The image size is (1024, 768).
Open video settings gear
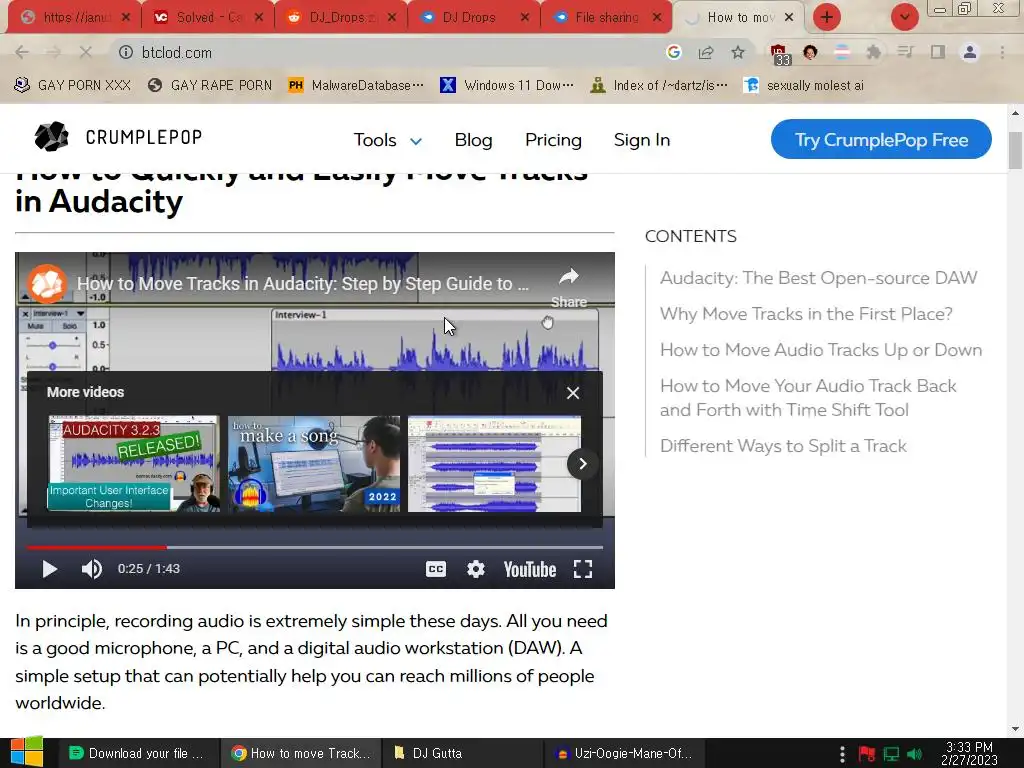click(475, 569)
